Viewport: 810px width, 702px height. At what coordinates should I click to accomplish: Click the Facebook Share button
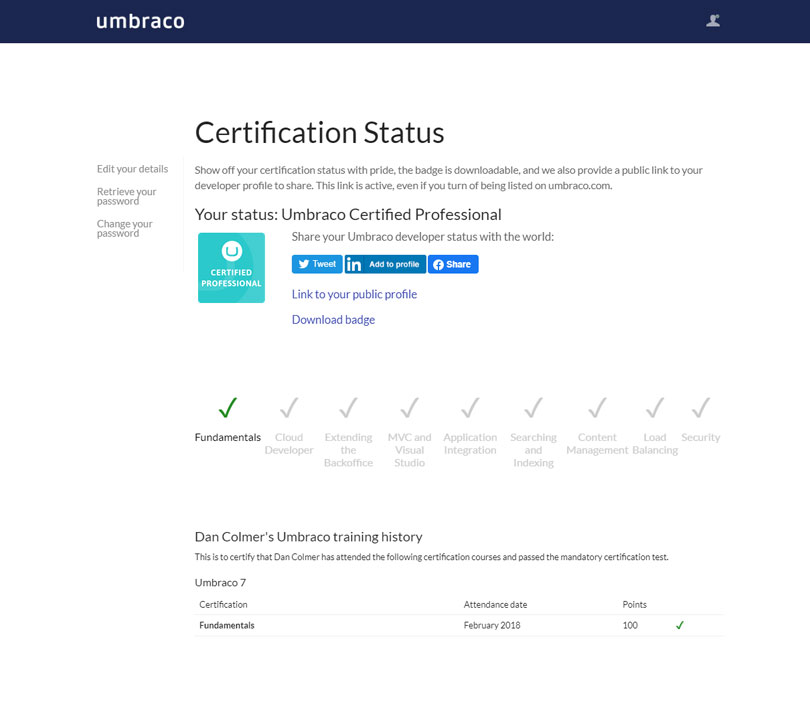pyautogui.click(x=453, y=264)
